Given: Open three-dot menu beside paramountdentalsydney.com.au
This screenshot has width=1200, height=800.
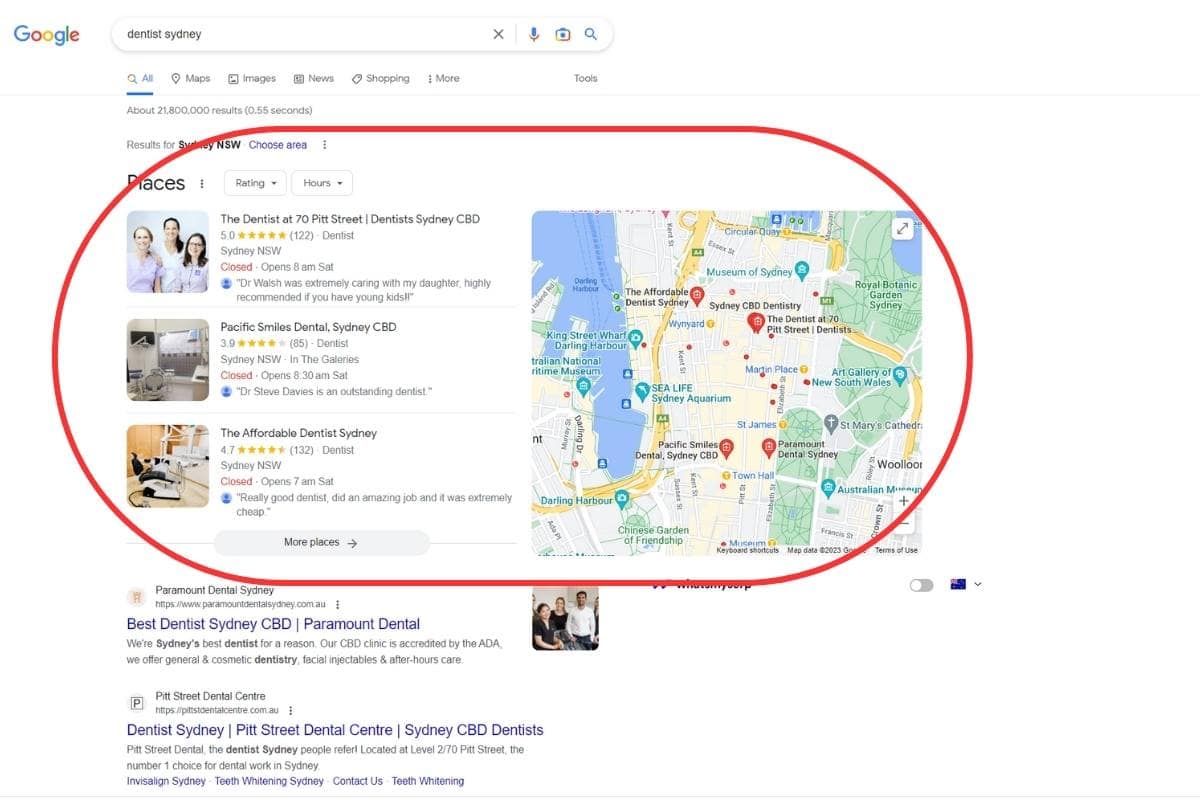Looking at the screenshot, I should point(338,604).
